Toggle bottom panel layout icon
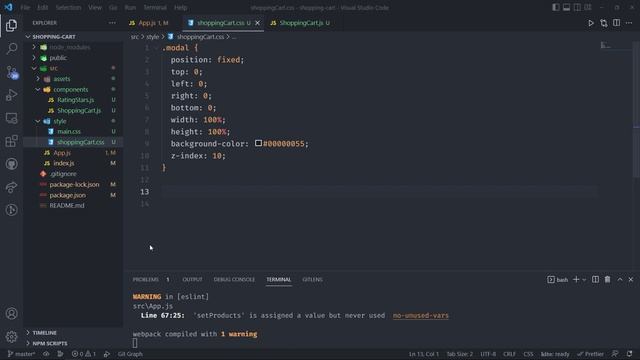 pyautogui.click(x=566, y=7)
